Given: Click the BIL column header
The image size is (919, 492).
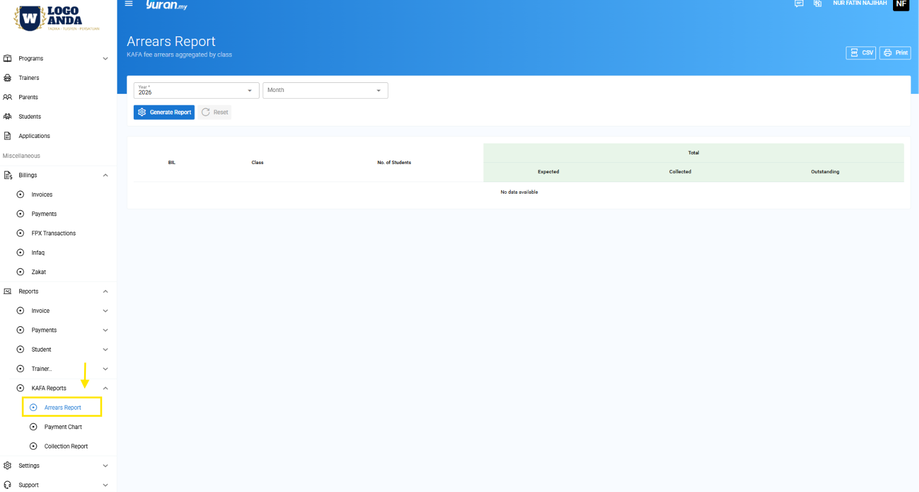Looking at the screenshot, I should [x=172, y=162].
